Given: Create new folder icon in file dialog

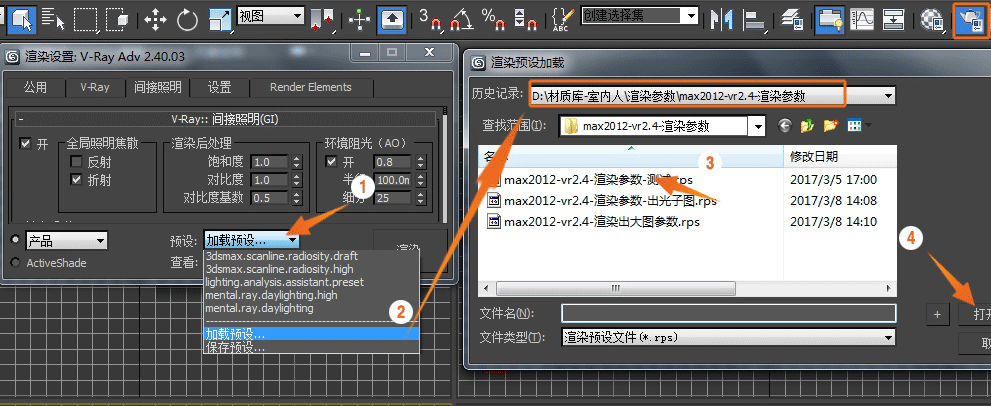Looking at the screenshot, I should coord(830,126).
